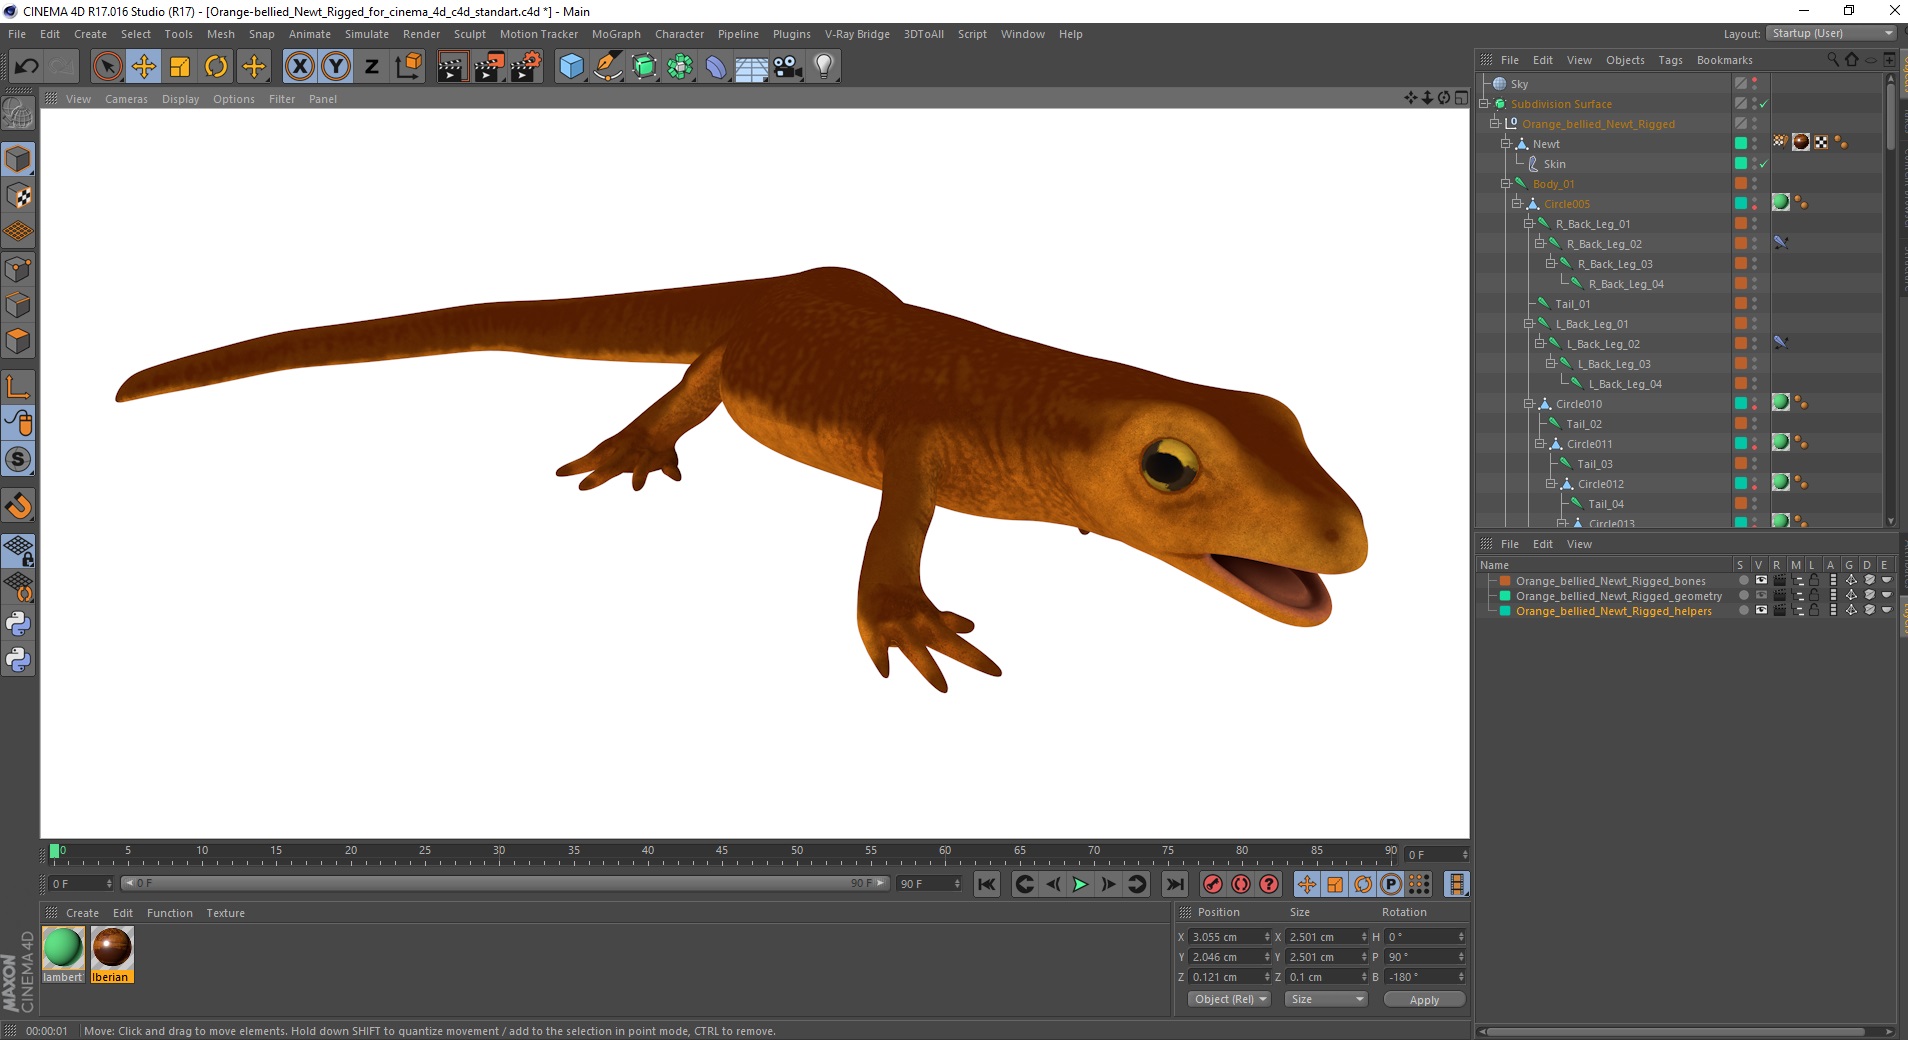Viewport: 1908px width, 1040px height.
Task: Toggle the Enable Snap icon
Action: 18,505
